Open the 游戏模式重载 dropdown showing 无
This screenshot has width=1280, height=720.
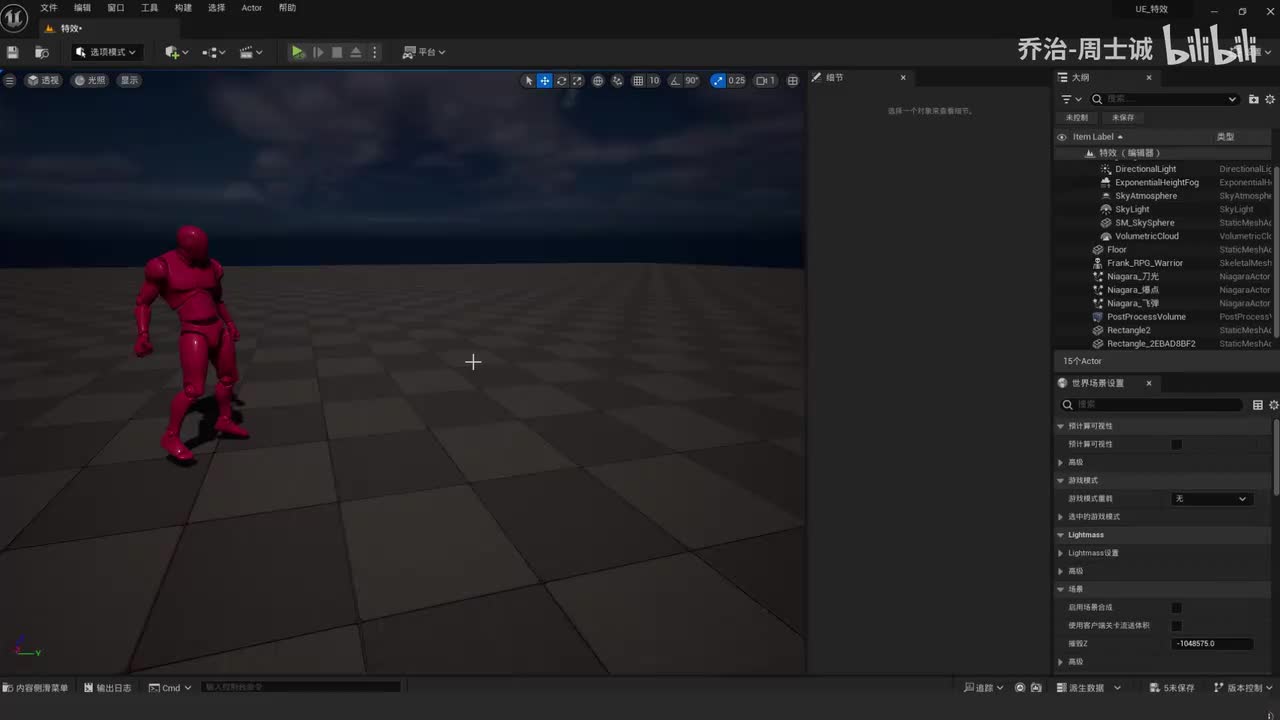(x=1212, y=499)
